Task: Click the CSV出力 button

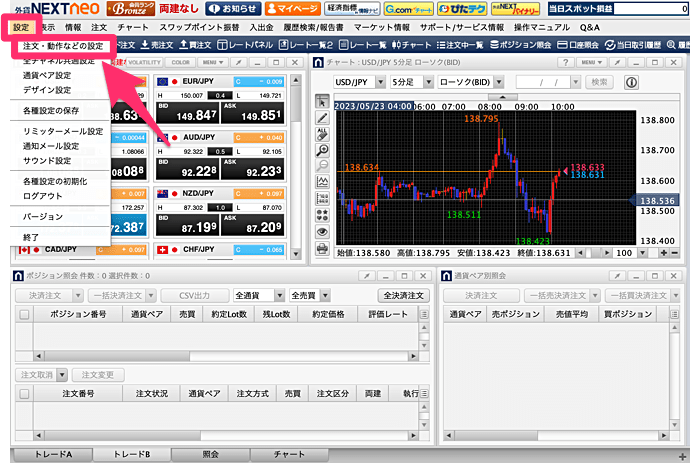Action: pyautogui.click(x=195, y=295)
